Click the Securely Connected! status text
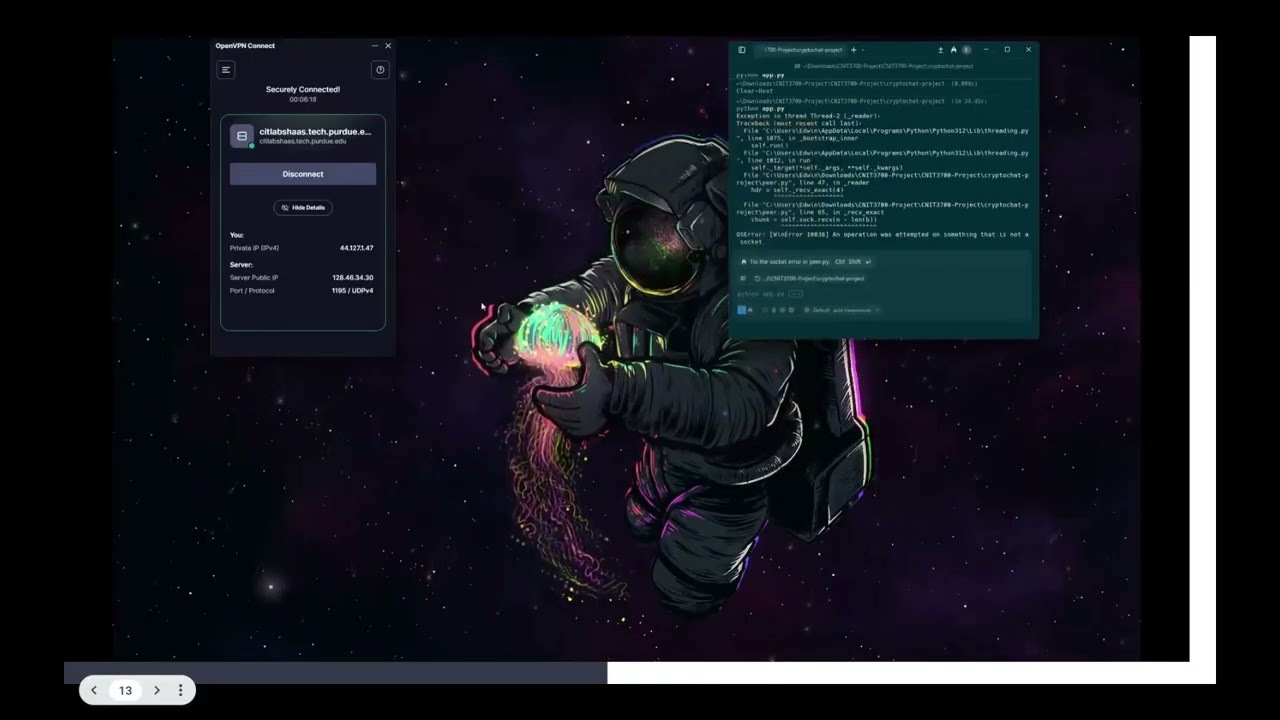Image resolution: width=1280 pixels, height=720 pixels. (303, 90)
